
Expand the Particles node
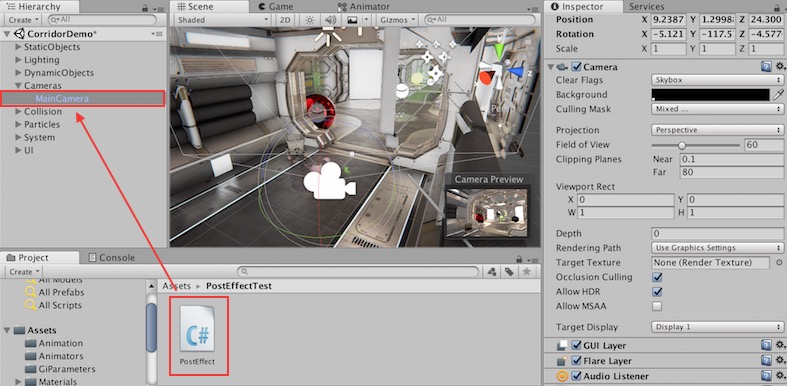[19, 124]
